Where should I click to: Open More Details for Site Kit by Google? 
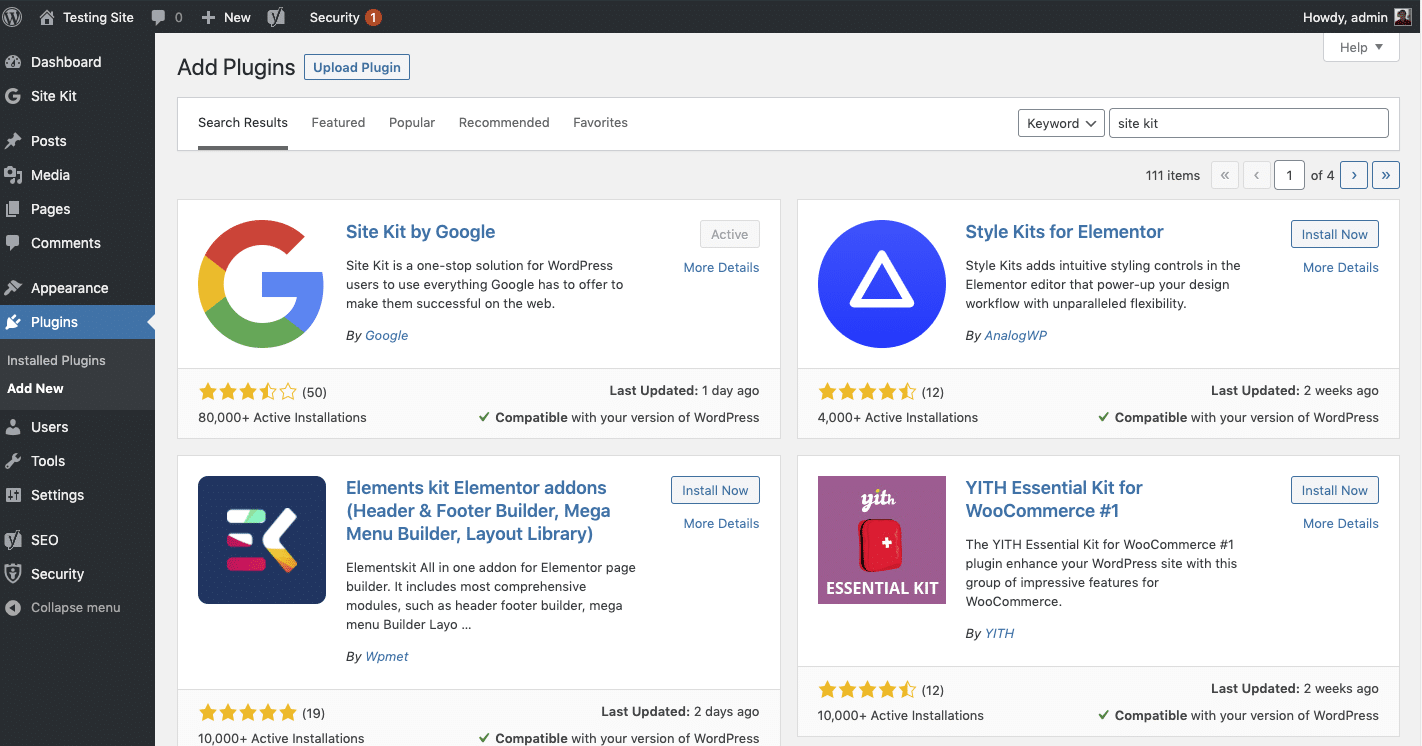point(721,267)
